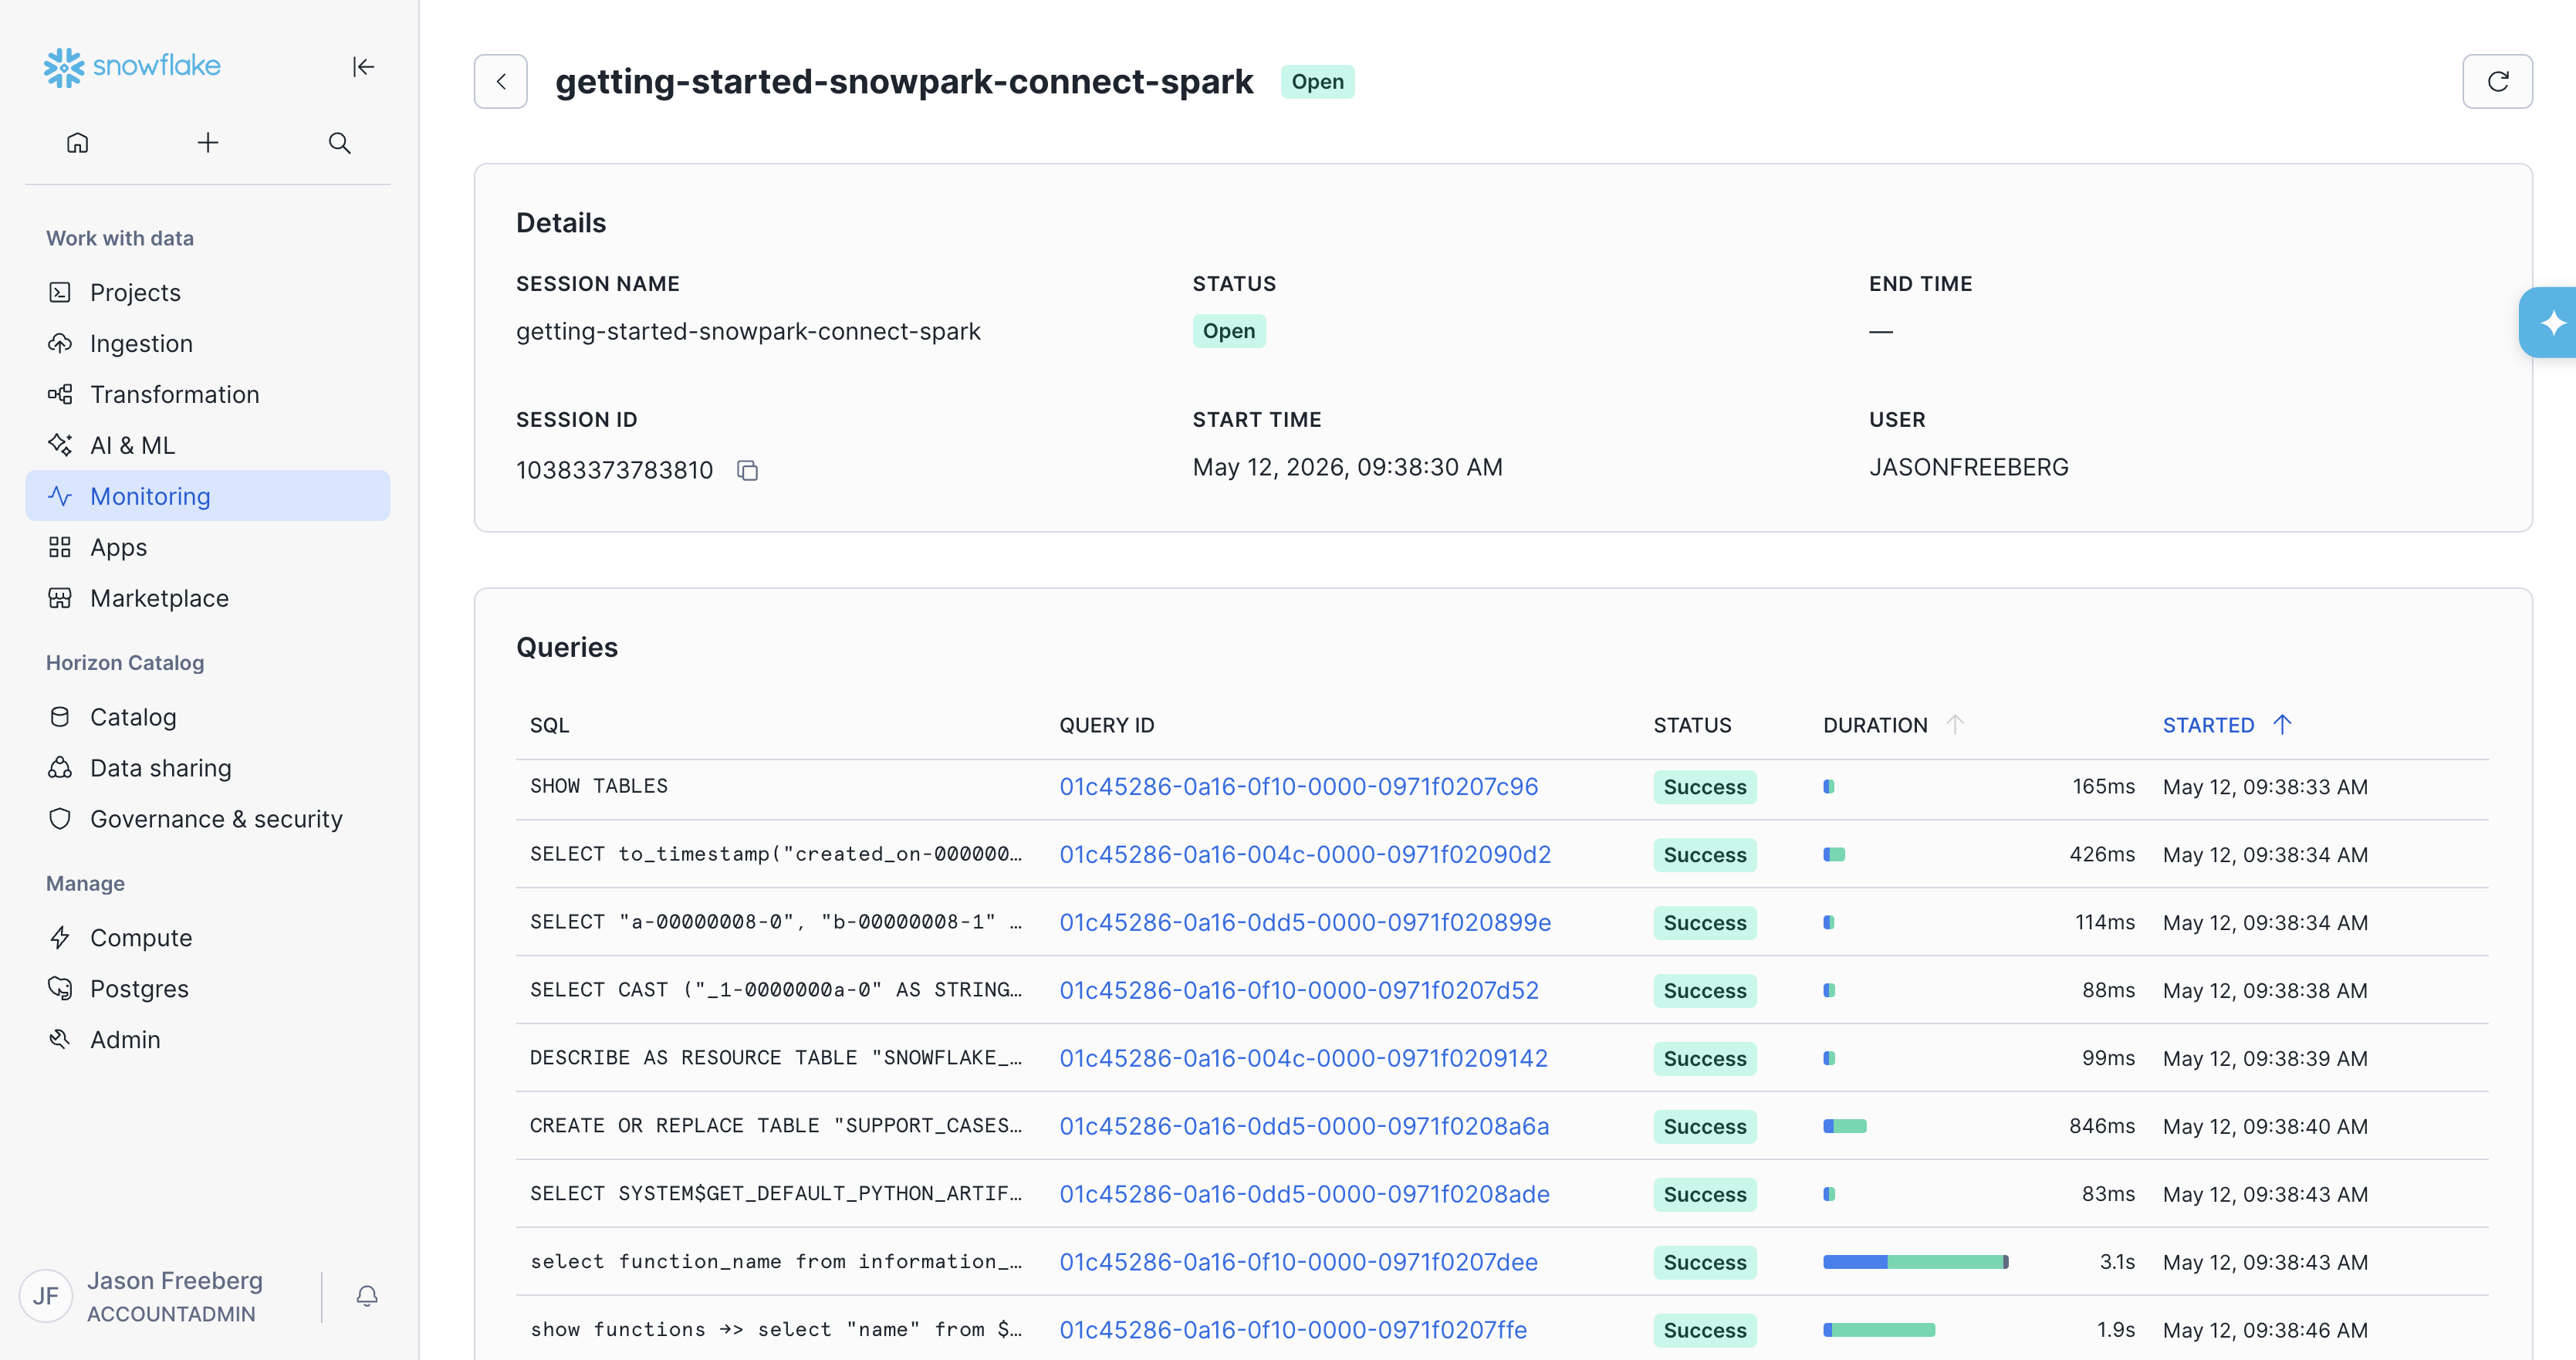2576x1360 pixels.
Task: Open Jason Freeberg account menu
Action: 175,1296
